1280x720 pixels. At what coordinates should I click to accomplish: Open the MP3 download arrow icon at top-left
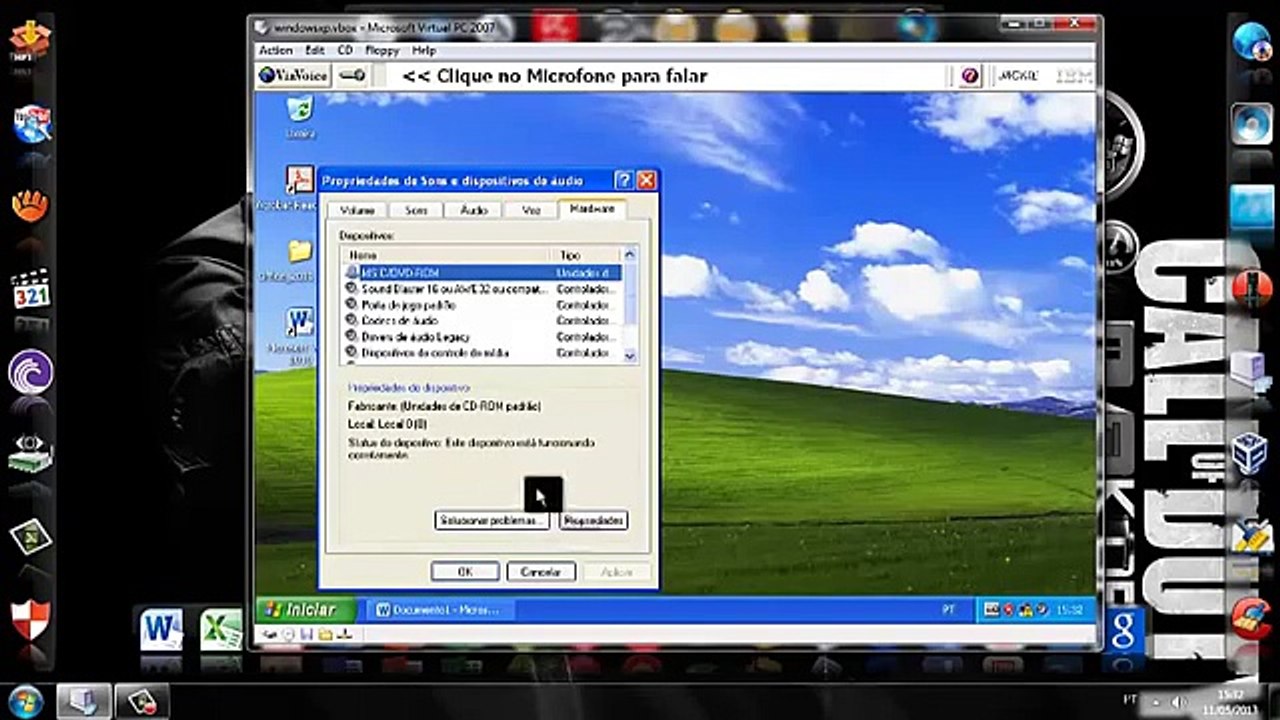click(x=30, y=42)
